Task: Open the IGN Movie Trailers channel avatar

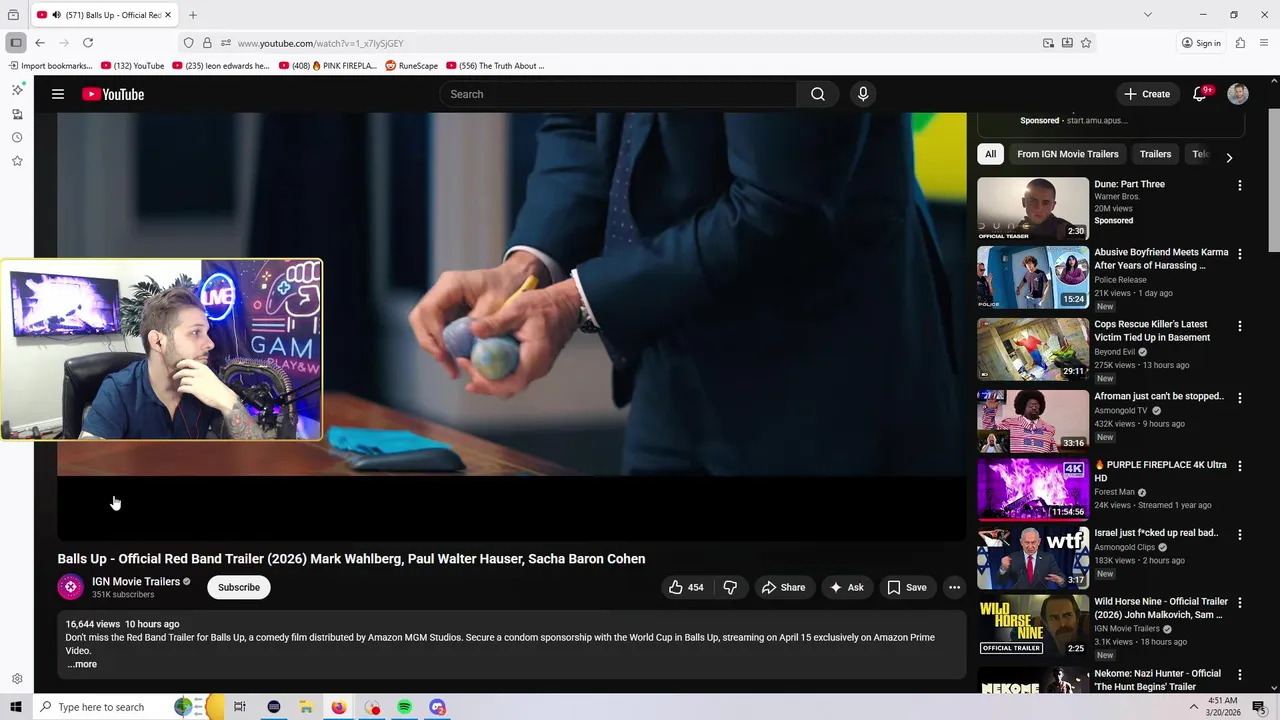Action: (x=70, y=587)
